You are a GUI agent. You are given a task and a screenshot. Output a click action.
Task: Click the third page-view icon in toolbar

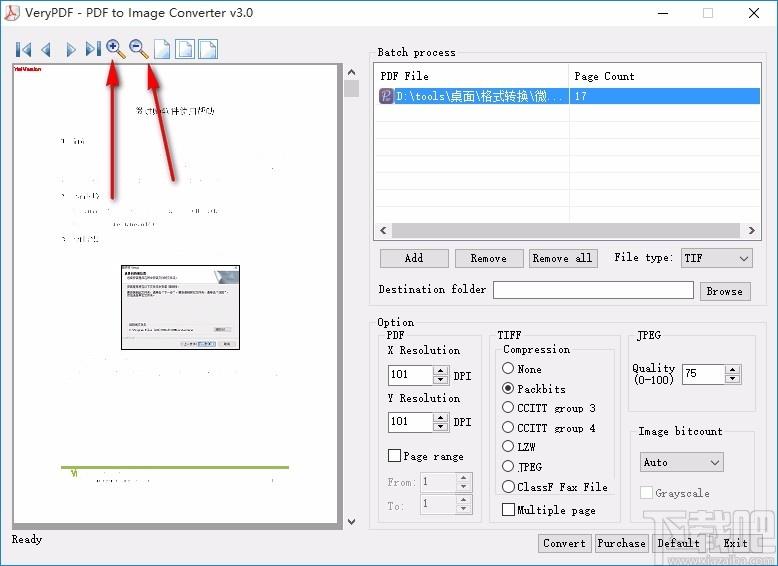(x=208, y=49)
